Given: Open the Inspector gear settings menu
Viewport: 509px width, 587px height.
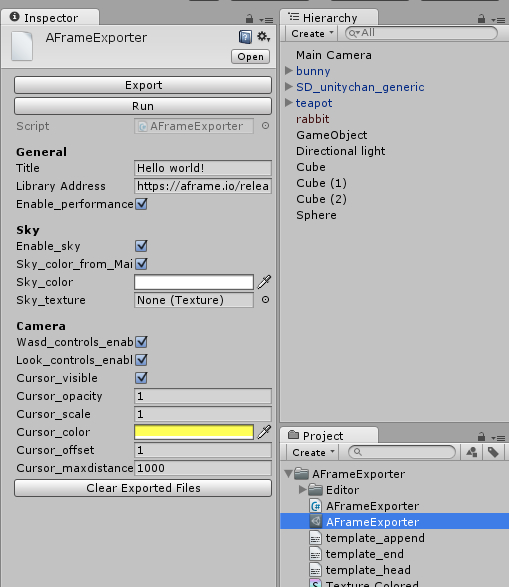Looking at the screenshot, I should [x=263, y=37].
